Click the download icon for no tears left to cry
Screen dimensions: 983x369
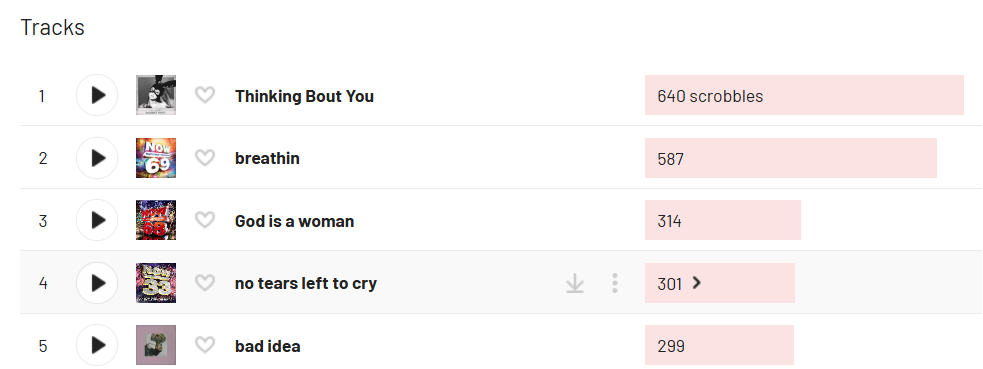(575, 283)
